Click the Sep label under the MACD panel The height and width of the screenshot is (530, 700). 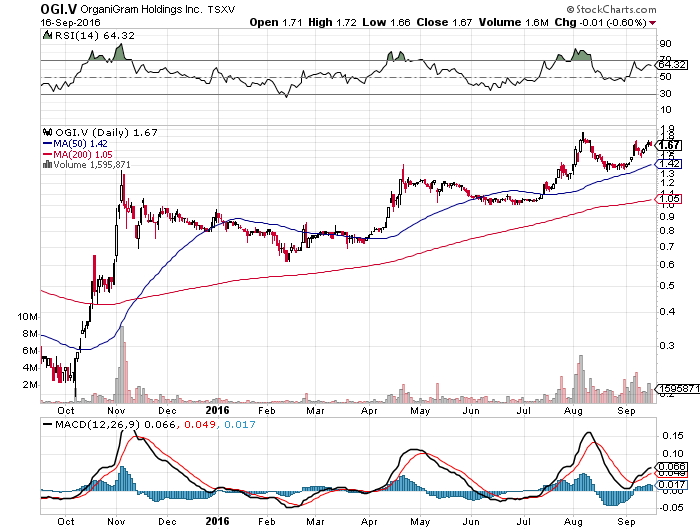click(x=626, y=522)
